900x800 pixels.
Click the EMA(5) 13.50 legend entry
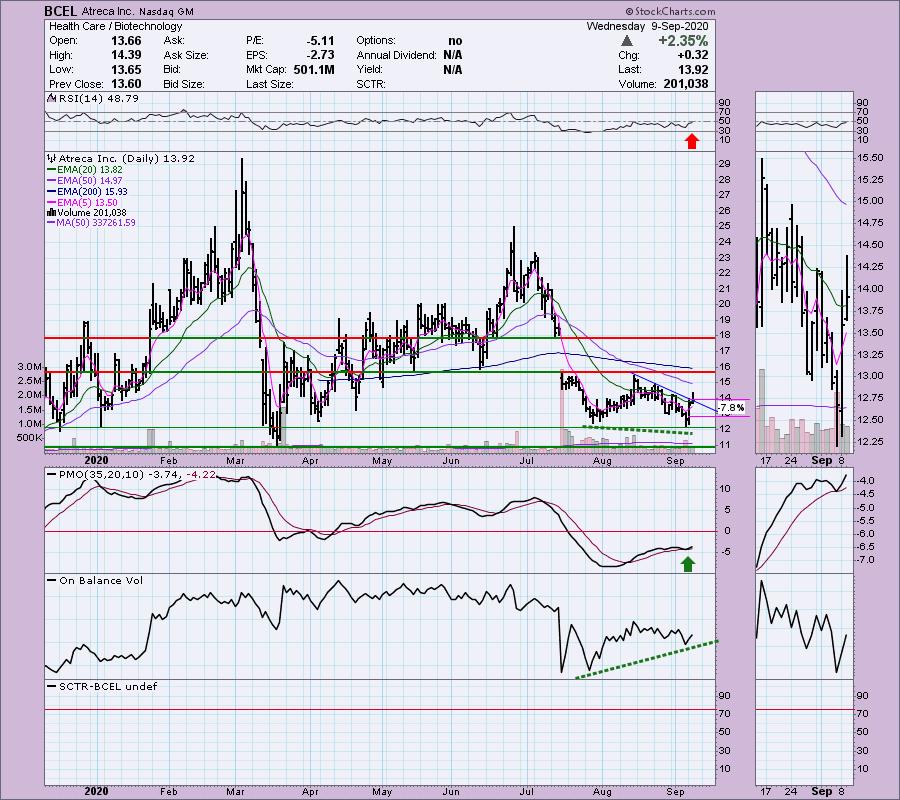coord(87,203)
